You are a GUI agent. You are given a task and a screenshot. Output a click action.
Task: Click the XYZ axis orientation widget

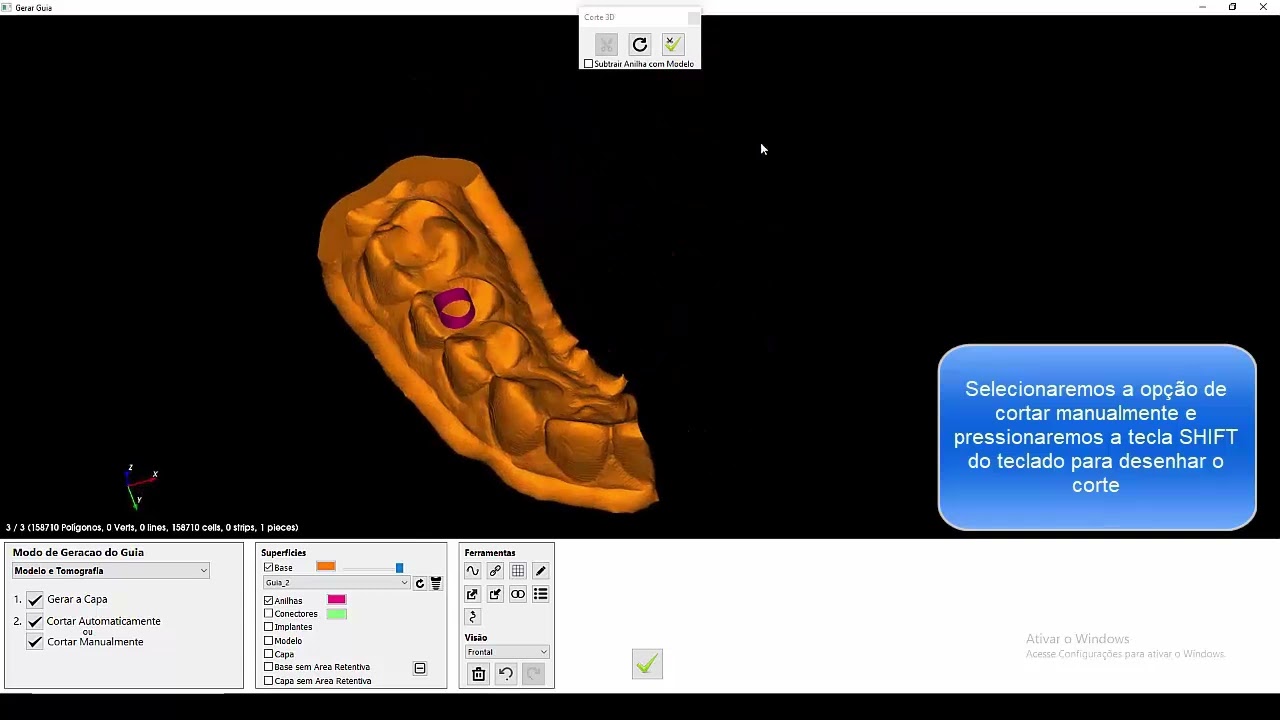(140, 487)
